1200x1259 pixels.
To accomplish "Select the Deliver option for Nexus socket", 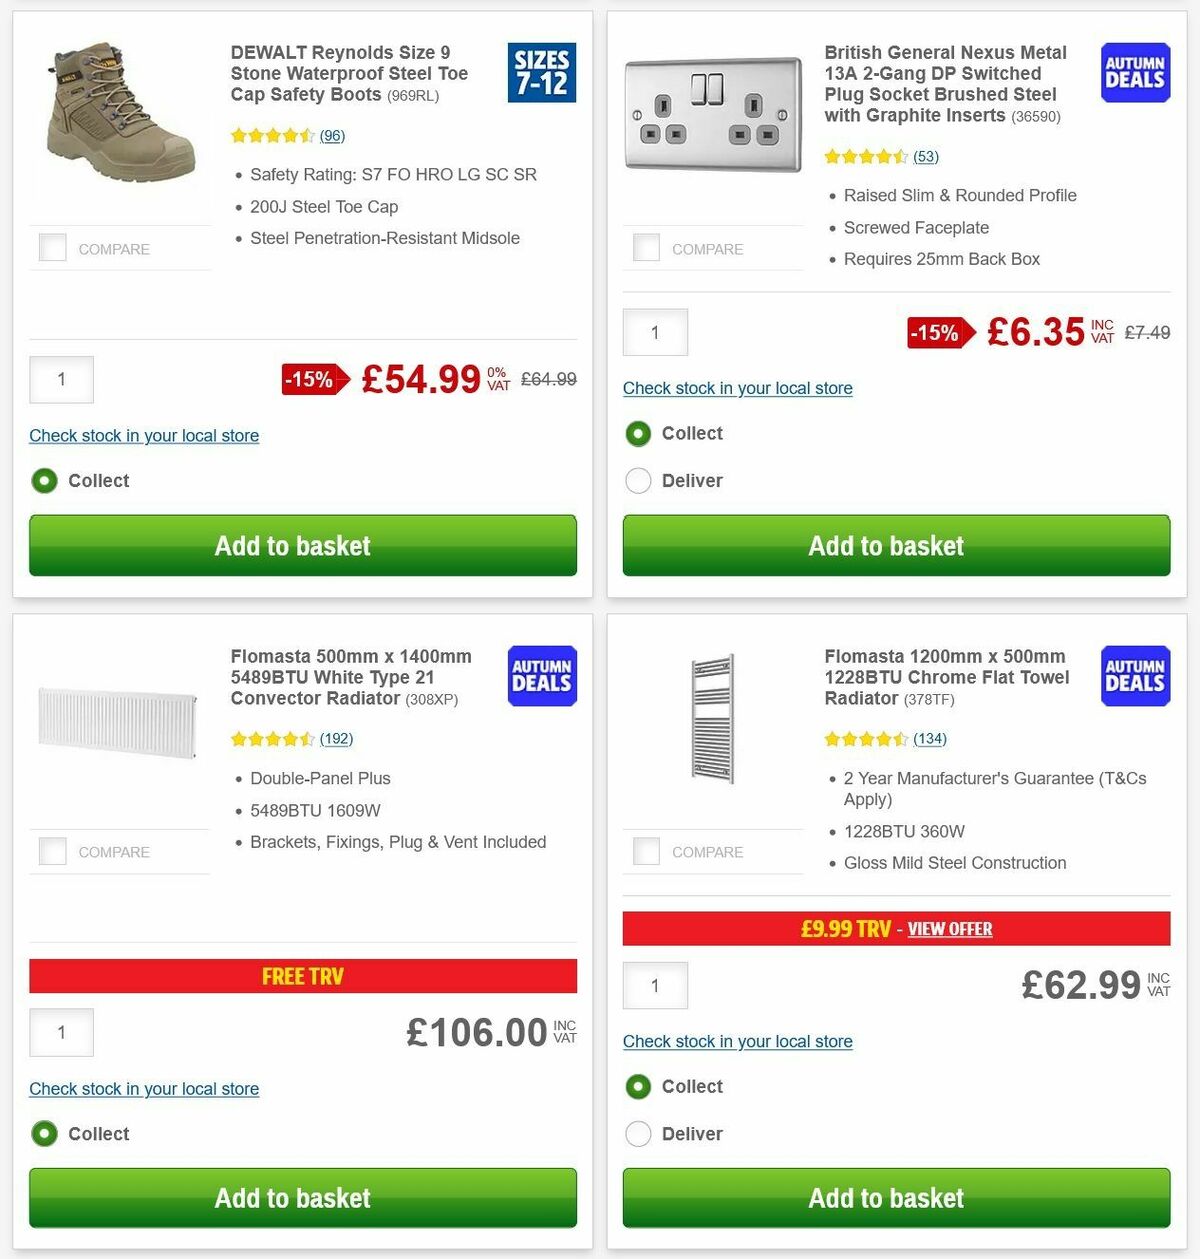I will click(x=638, y=481).
